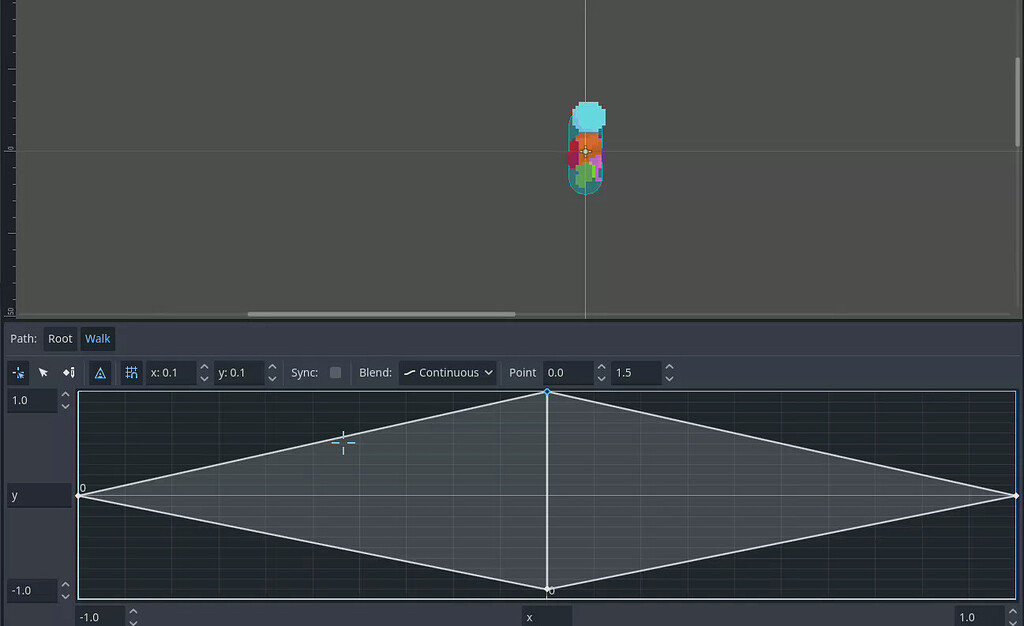Enable the Sync checkbox
This screenshot has height=626, width=1024.
tap(335, 372)
